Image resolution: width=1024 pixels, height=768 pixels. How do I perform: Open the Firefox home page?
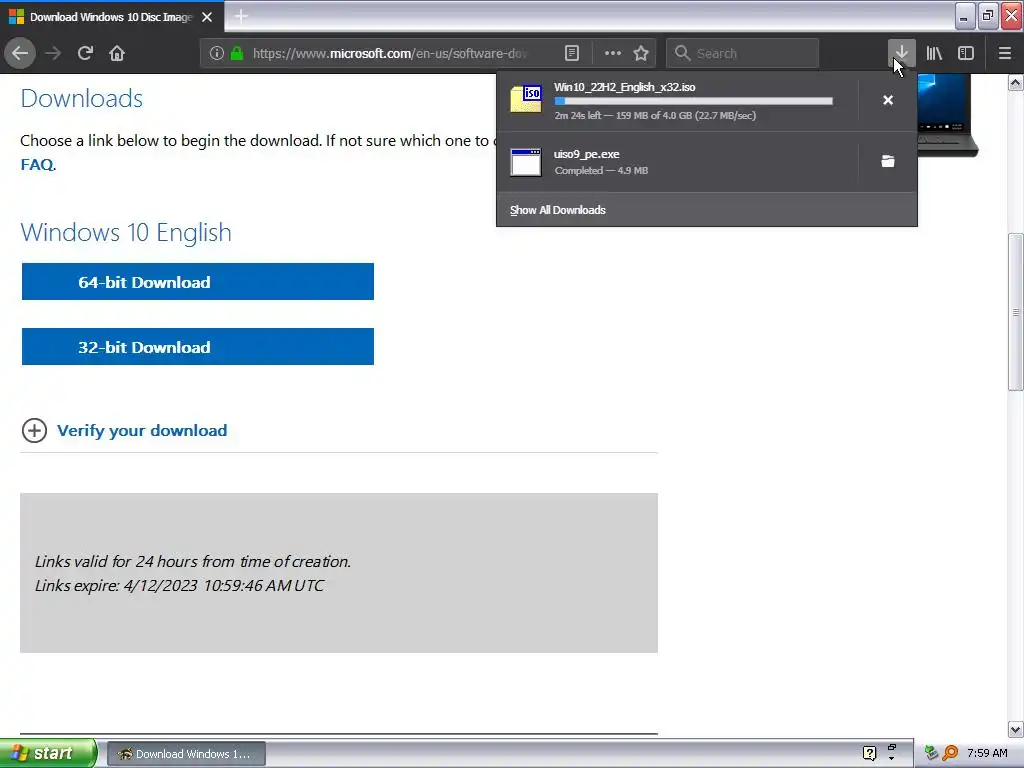tap(117, 53)
